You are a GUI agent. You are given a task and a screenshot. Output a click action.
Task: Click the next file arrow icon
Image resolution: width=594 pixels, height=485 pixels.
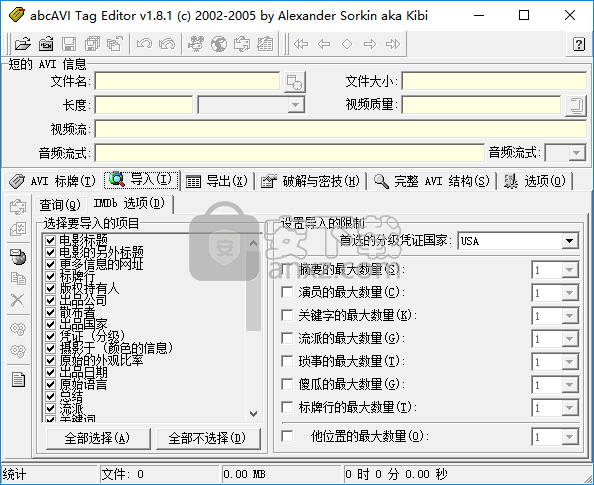coord(370,44)
